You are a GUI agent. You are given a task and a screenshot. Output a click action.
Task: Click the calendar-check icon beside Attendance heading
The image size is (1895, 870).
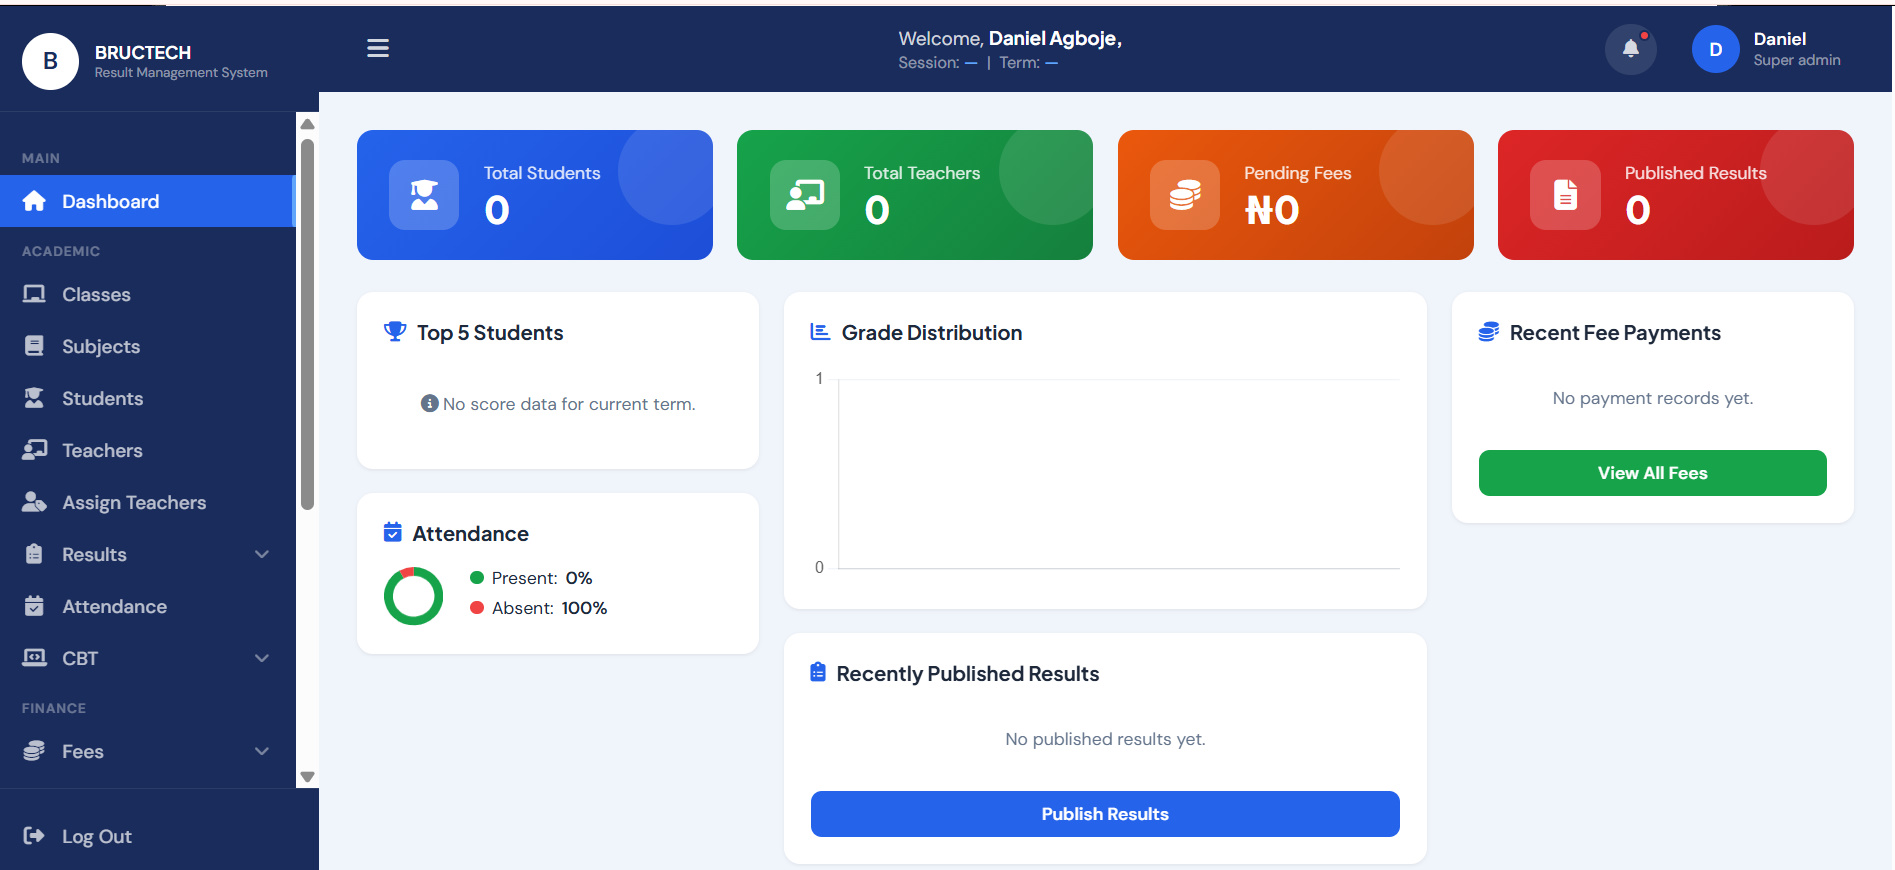(x=393, y=533)
